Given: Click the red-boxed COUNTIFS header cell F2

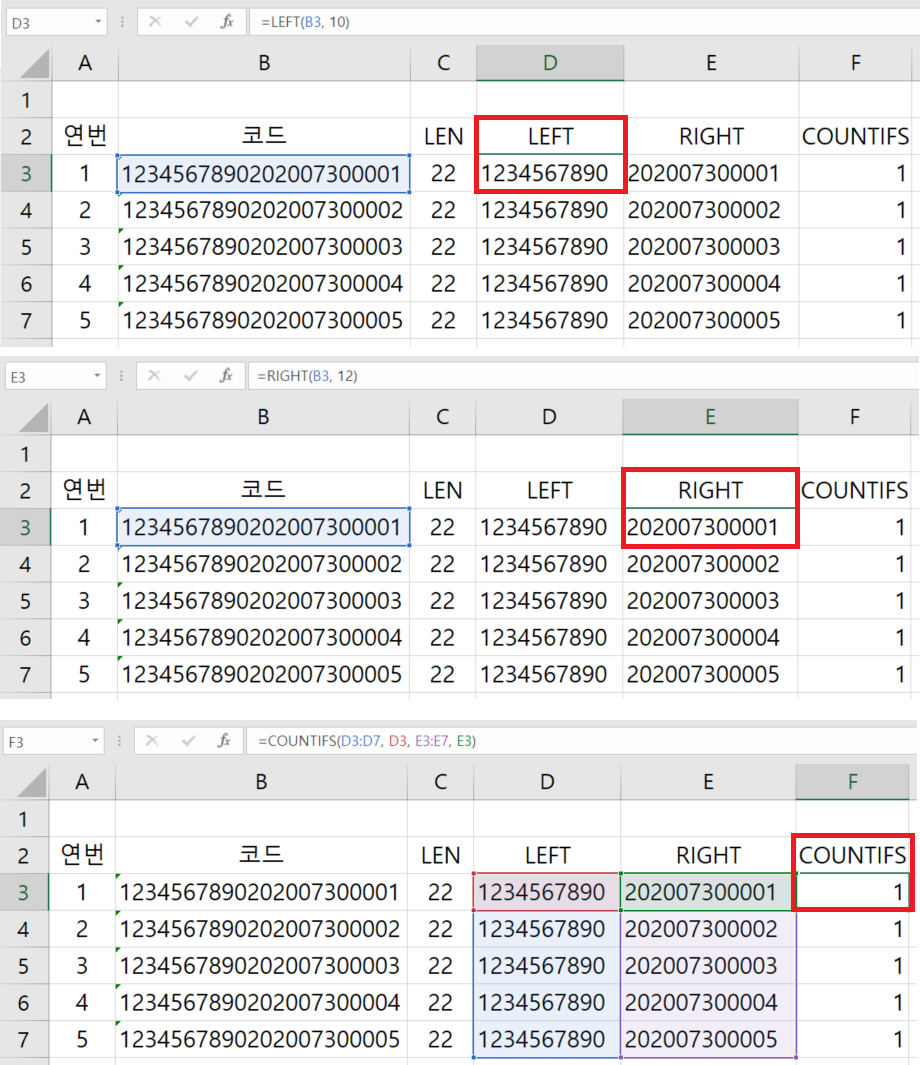Looking at the screenshot, I should pyautogui.click(x=853, y=855).
